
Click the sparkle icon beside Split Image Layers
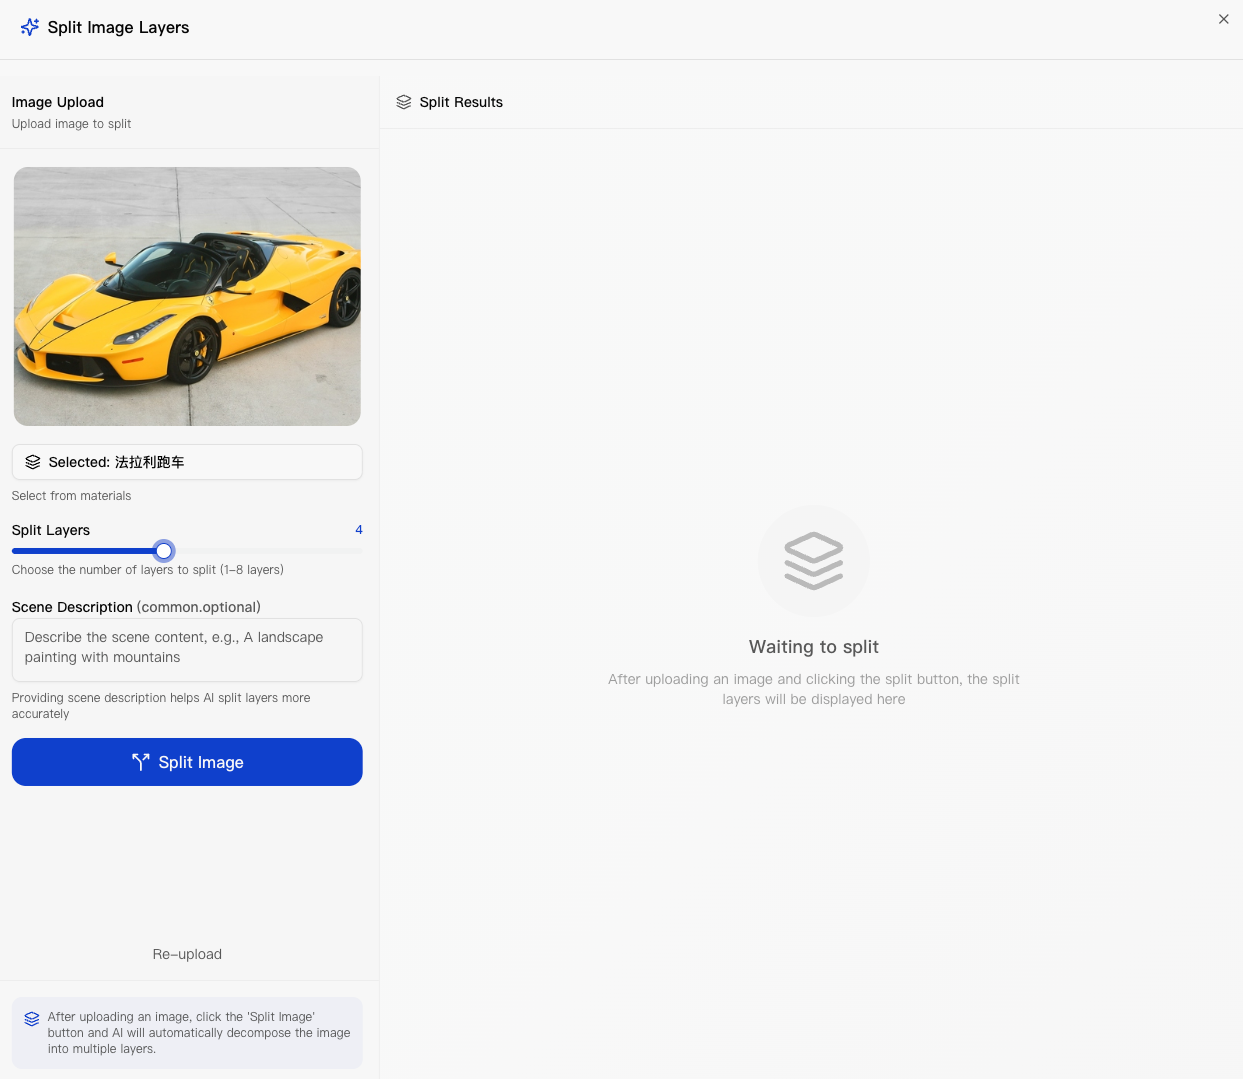coord(30,27)
